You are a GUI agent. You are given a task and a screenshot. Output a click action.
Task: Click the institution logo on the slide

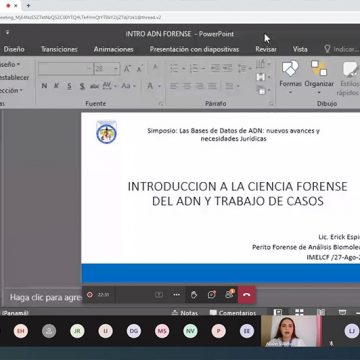point(106,132)
